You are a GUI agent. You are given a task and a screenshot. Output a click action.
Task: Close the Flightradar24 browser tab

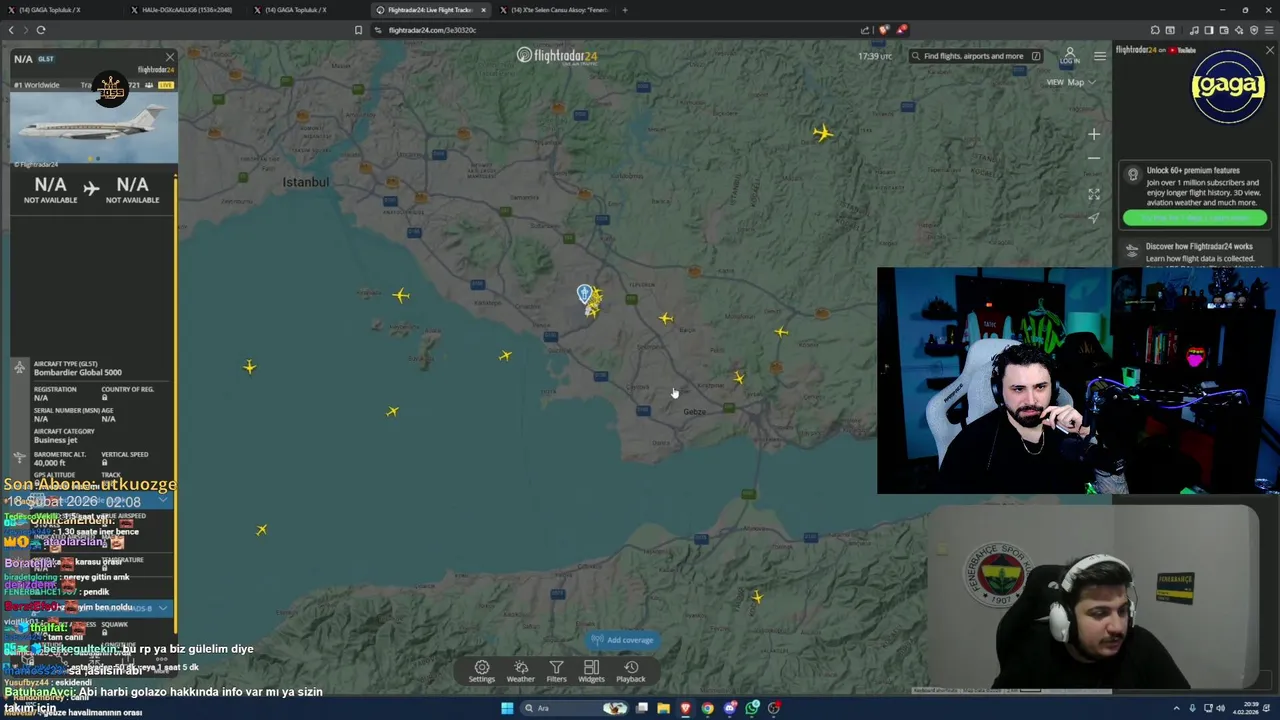coord(483,10)
